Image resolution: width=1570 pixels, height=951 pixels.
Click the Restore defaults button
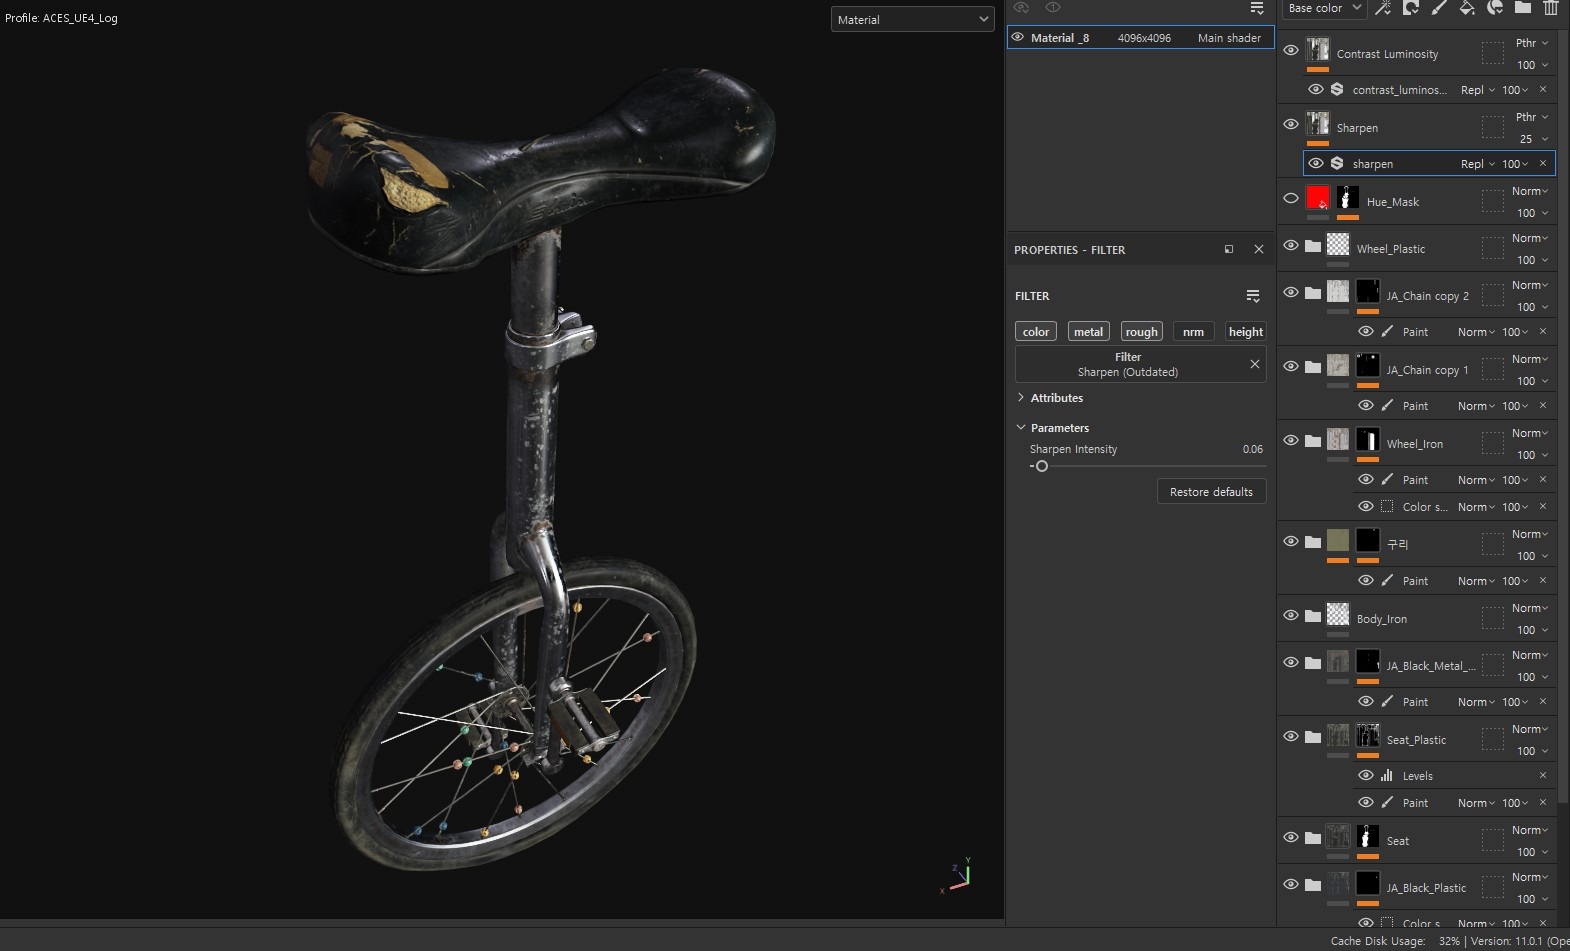pyautogui.click(x=1211, y=492)
